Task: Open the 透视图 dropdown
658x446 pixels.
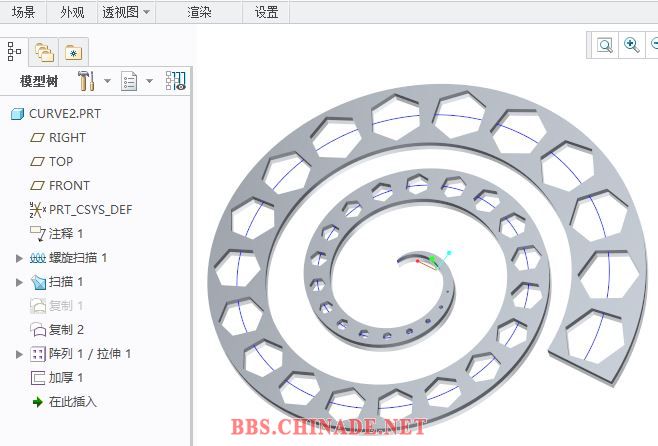Action: pos(126,12)
